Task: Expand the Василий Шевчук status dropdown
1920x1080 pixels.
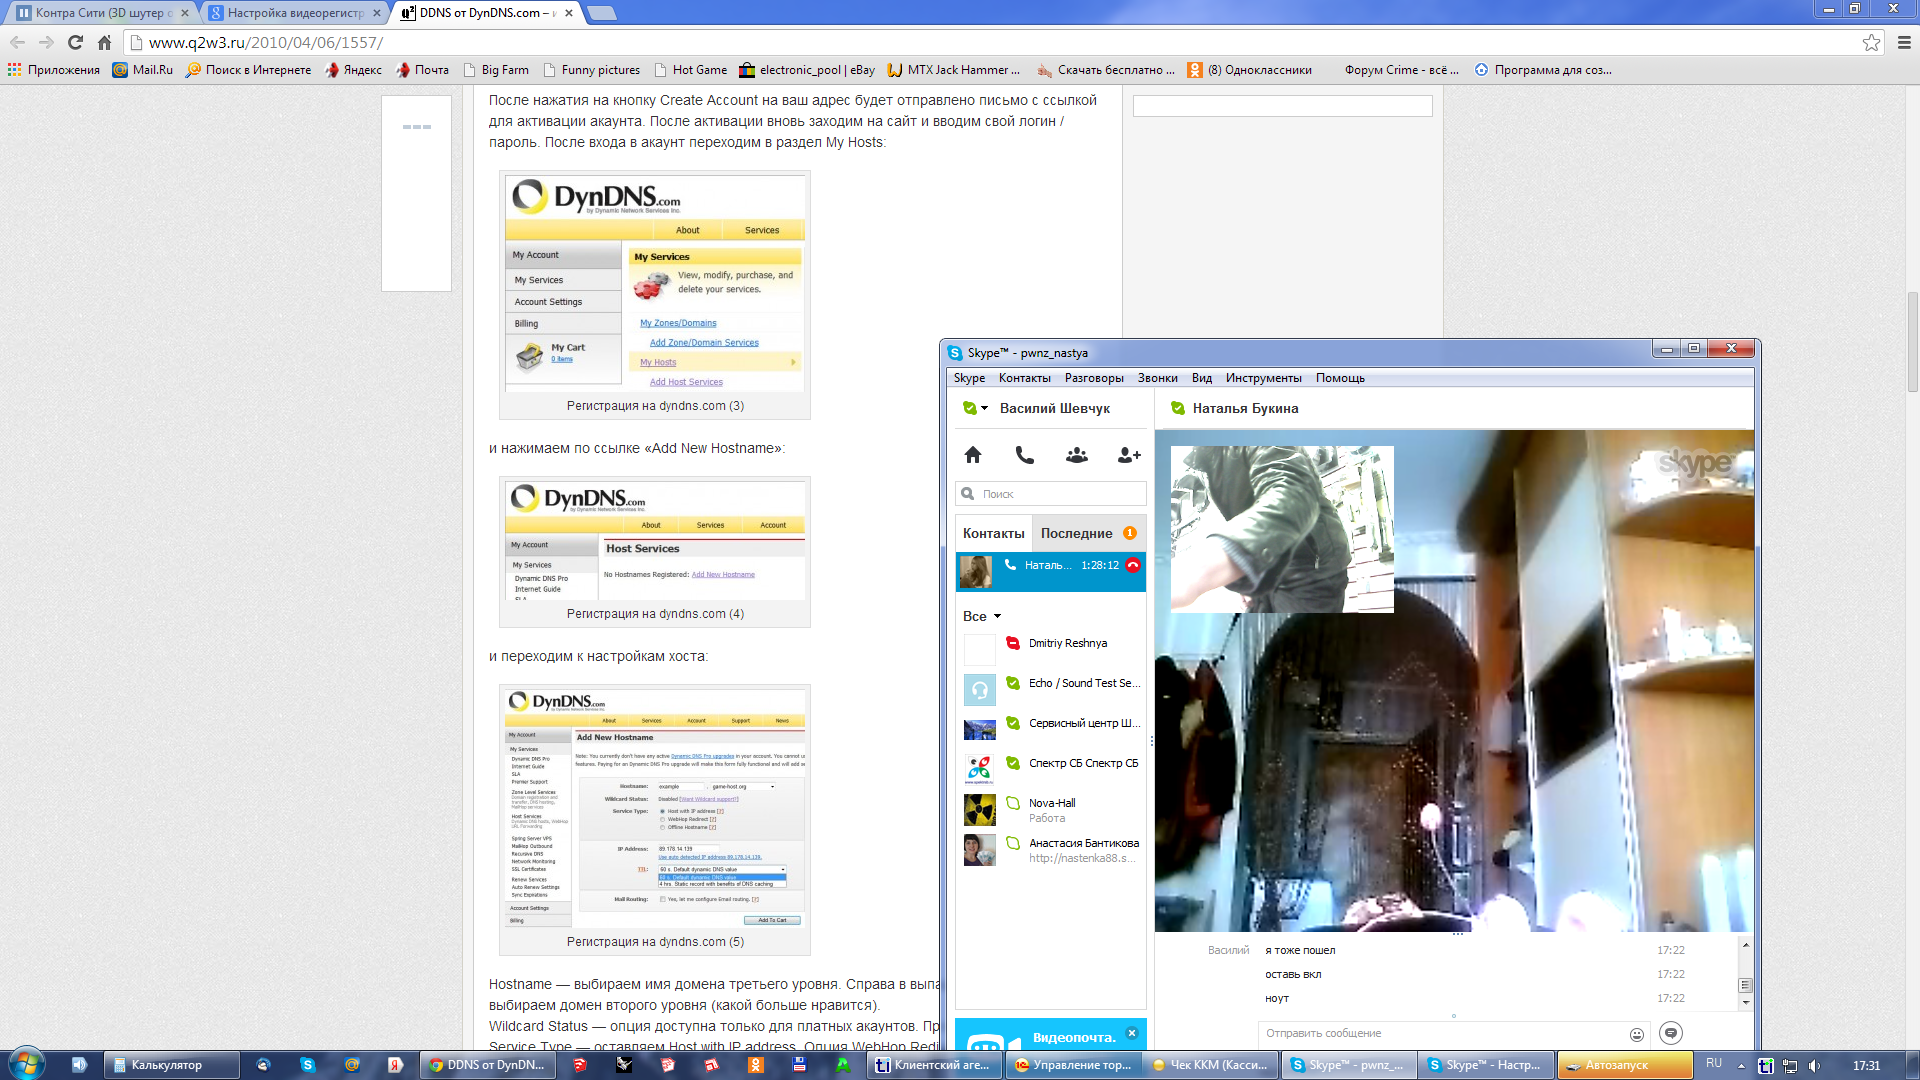Action: pyautogui.click(x=984, y=408)
